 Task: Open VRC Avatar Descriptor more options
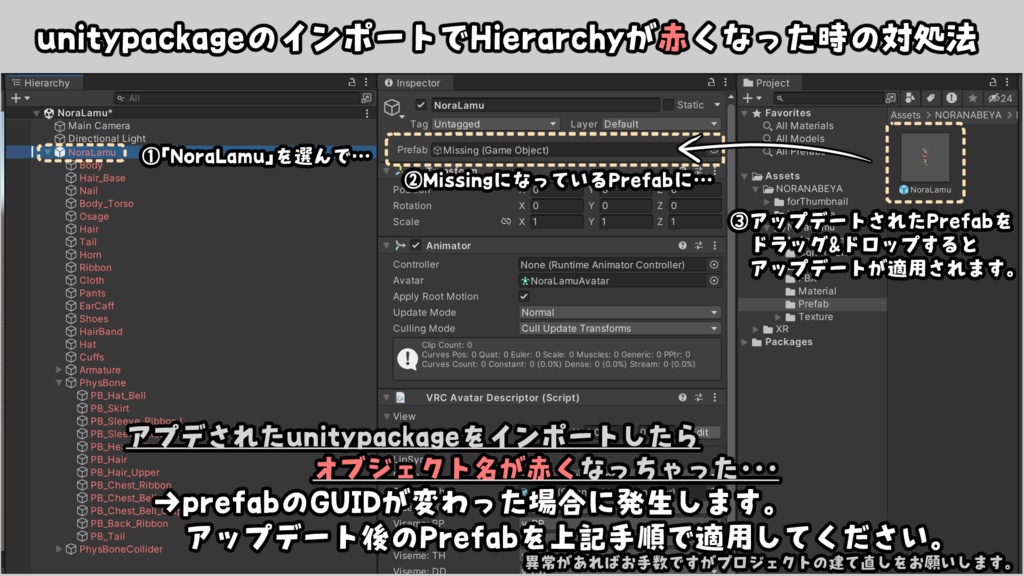(714, 397)
